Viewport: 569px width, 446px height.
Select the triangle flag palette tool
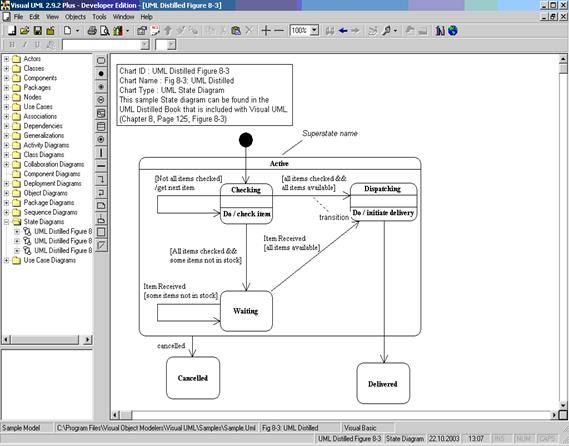point(101,245)
